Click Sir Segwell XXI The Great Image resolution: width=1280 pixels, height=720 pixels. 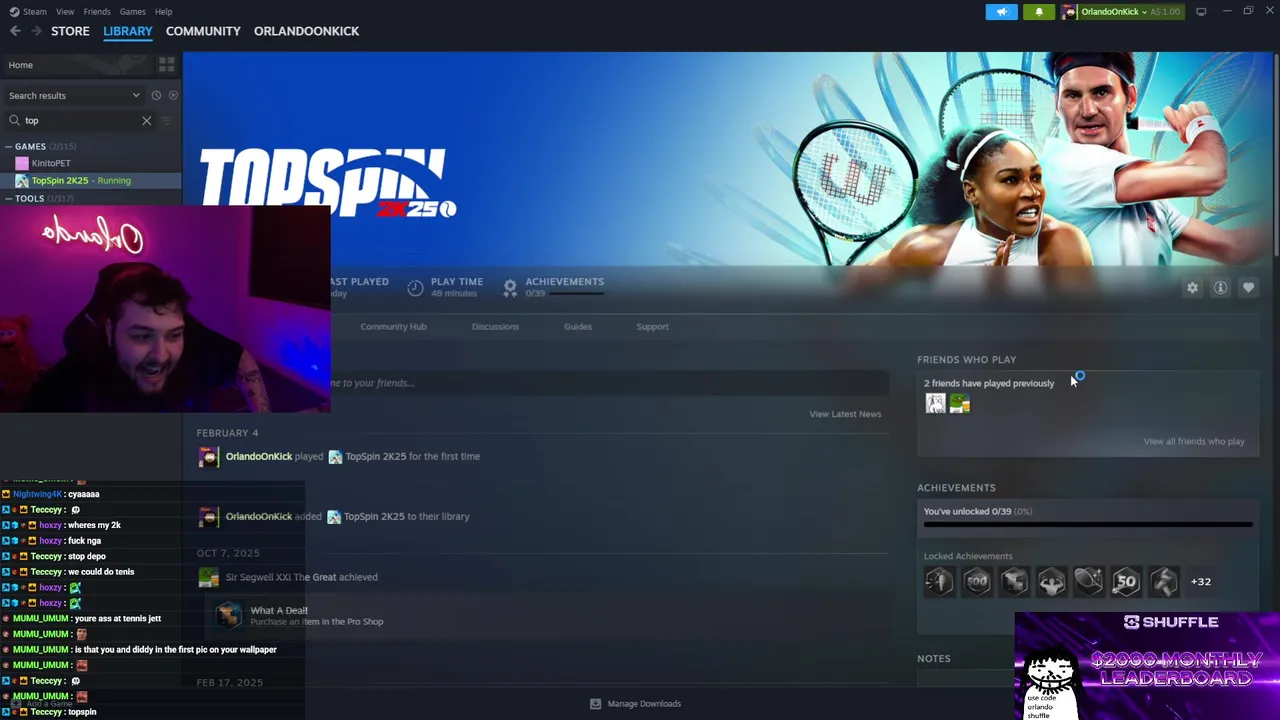point(281,577)
